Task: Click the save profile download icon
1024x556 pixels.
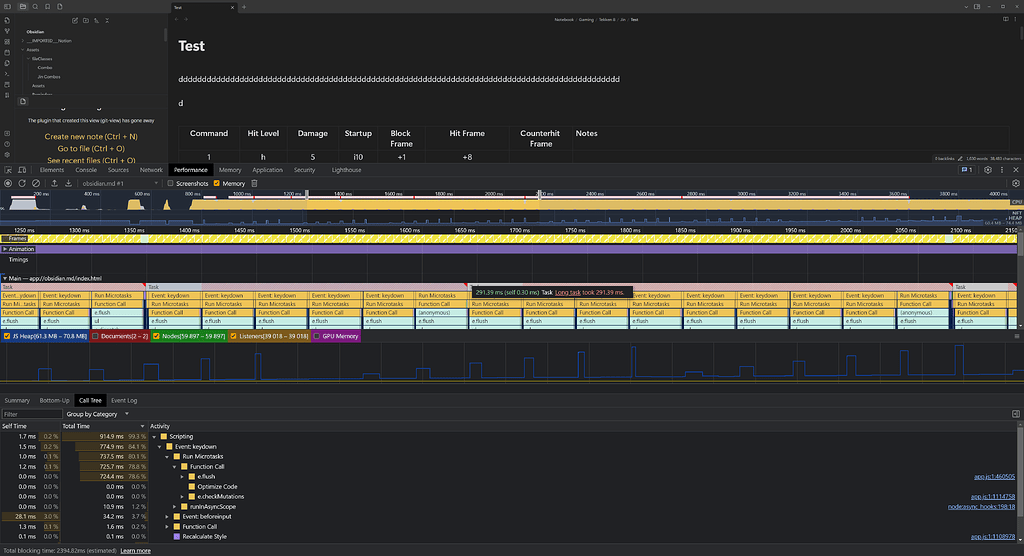Action: pyautogui.click(x=68, y=184)
